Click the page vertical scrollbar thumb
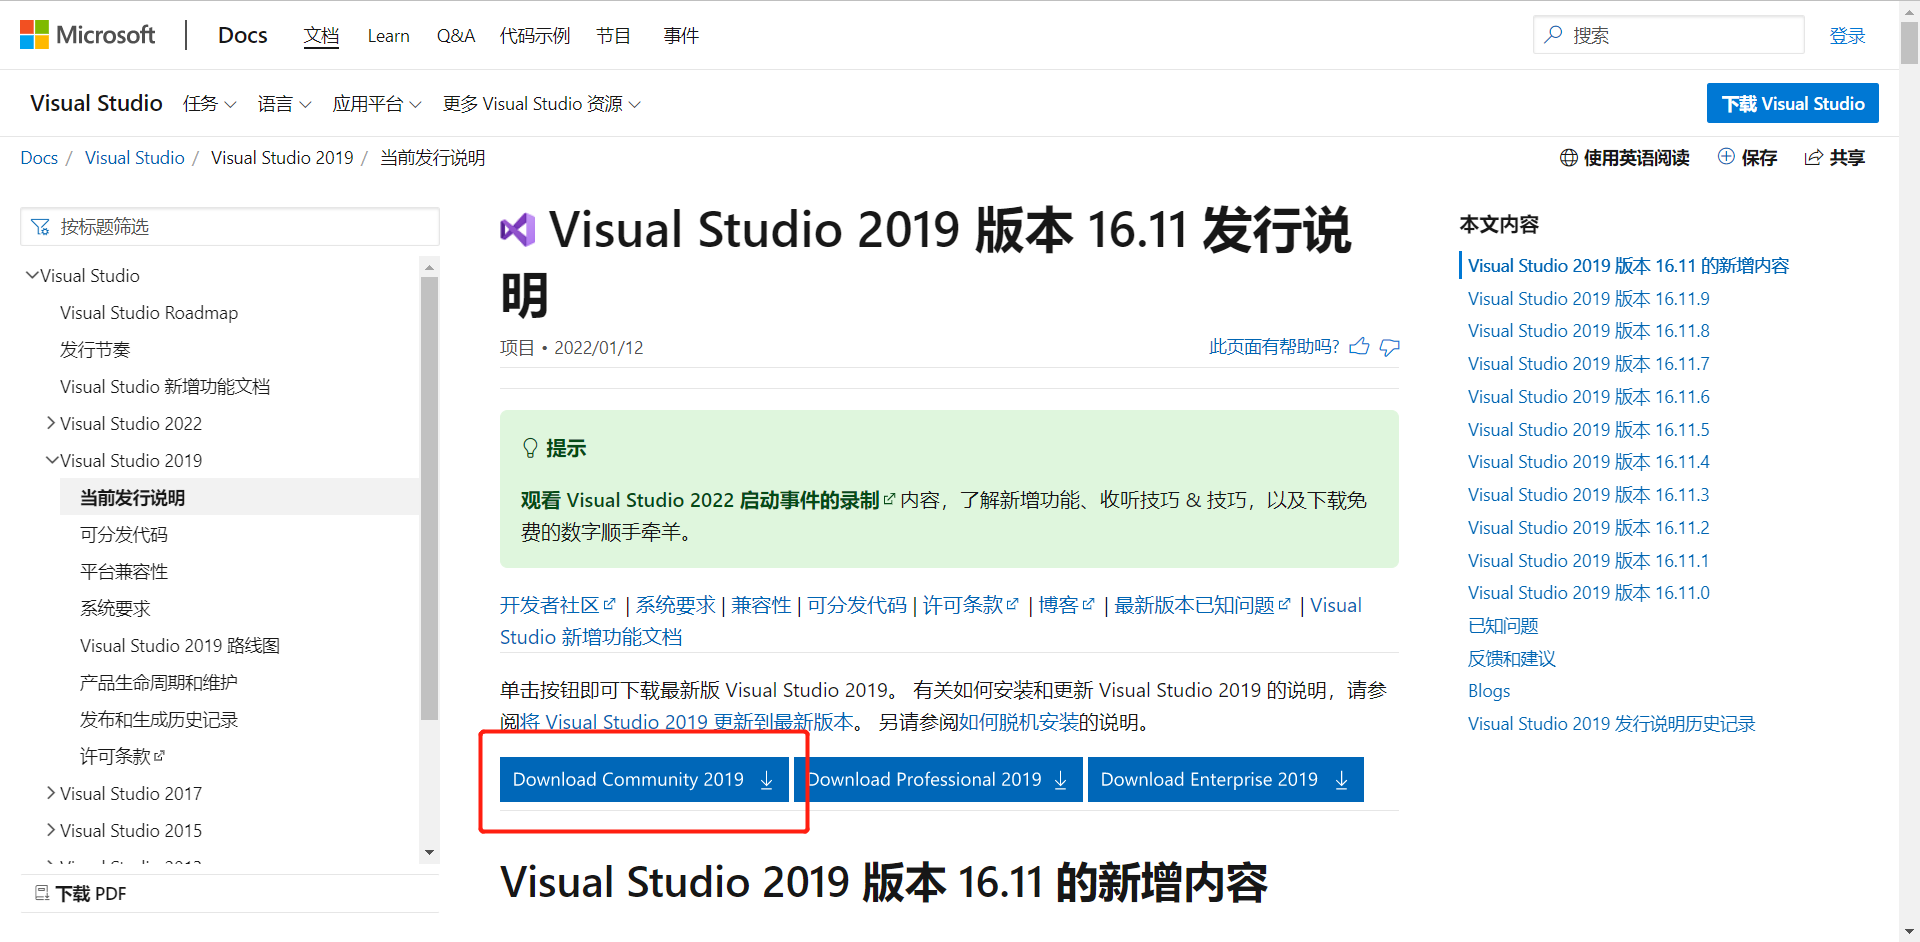This screenshot has width=1920, height=942. [1909, 42]
